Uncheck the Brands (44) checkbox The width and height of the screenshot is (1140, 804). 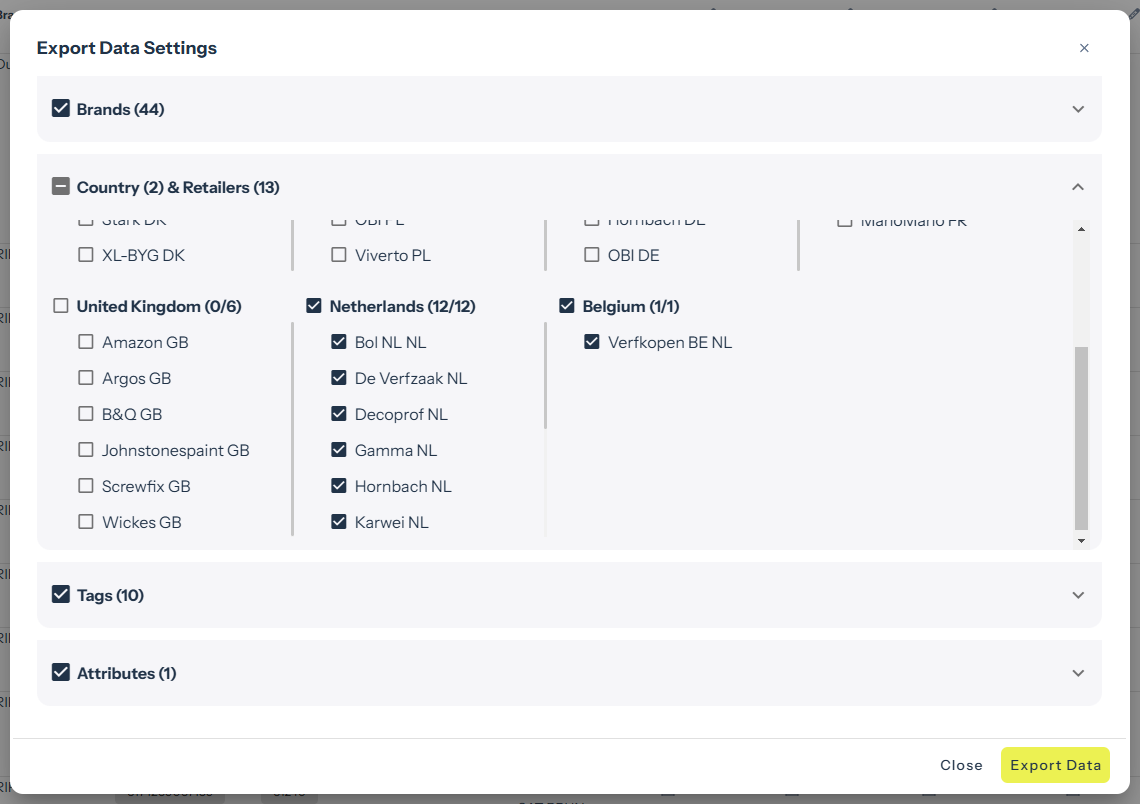[61, 109]
